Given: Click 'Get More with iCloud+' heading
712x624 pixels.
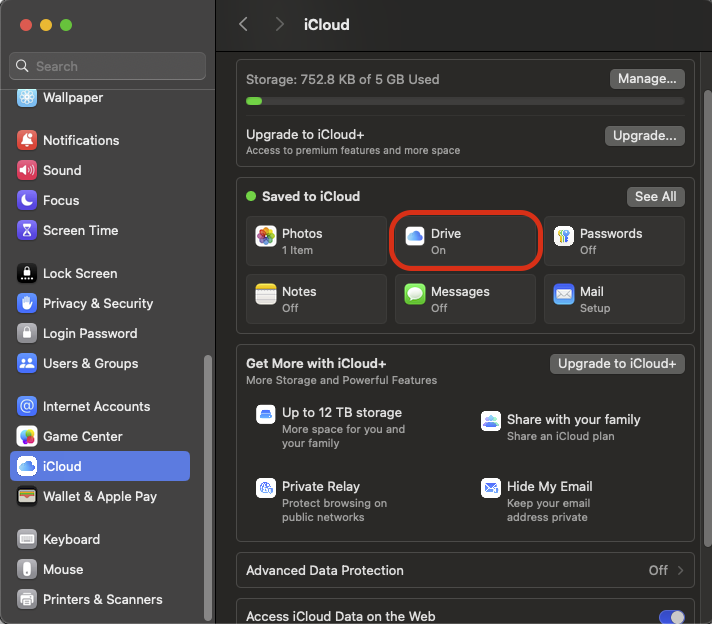Looking at the screenshot, I should [x=316, y=363].
